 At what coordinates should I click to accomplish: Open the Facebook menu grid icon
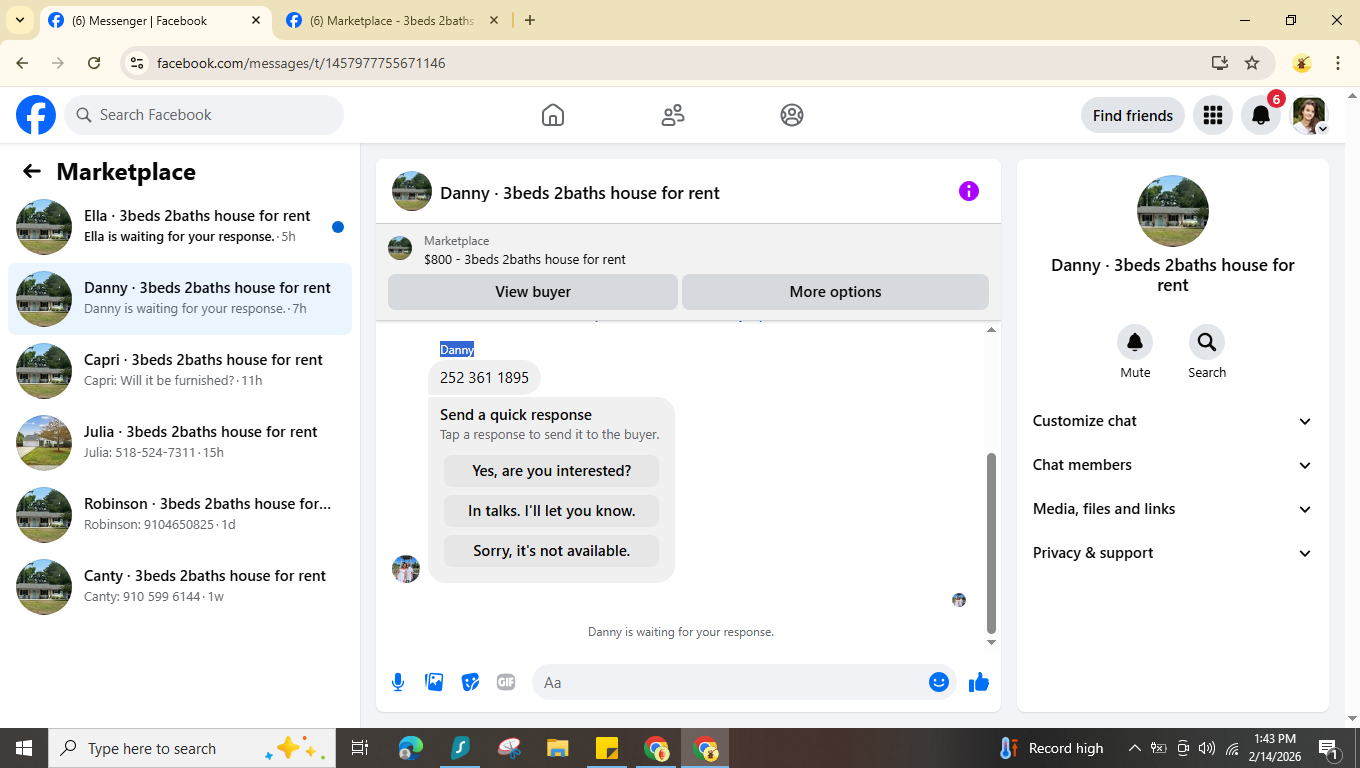pos(1213,115)
